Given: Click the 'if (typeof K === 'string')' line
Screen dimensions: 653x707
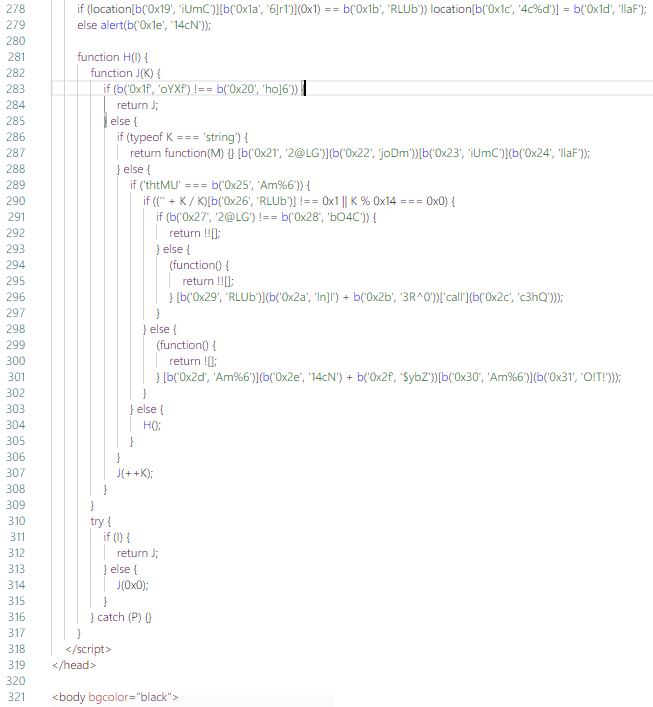Looking at the screenshot, I should (183, 137).
